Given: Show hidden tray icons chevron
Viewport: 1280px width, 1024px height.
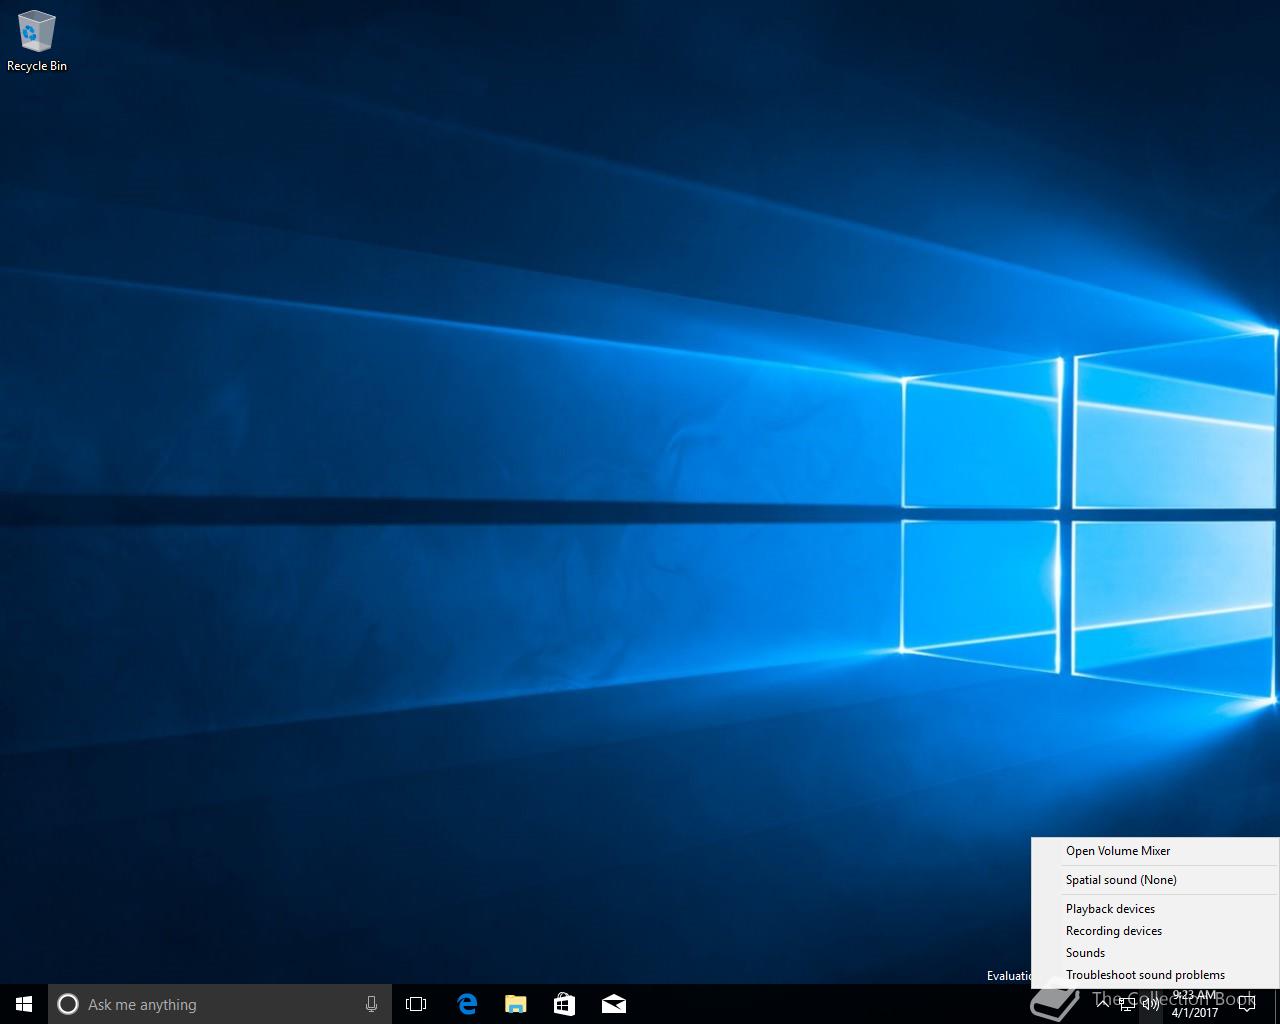Looking at the screenshot, I should pyautogui.click(x=1103, y=1004).
